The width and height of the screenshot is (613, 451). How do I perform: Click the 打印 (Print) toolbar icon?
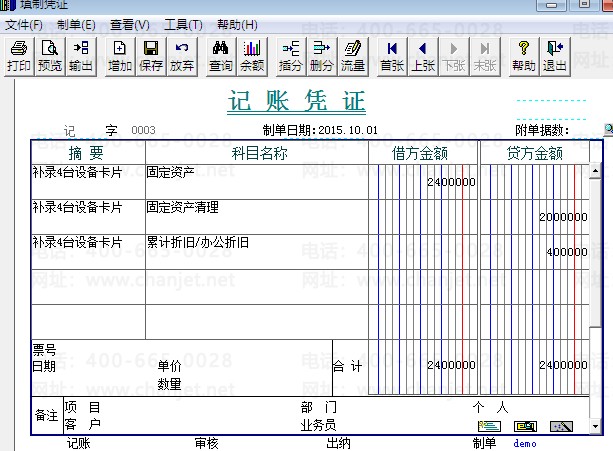(x=18, y=56)
